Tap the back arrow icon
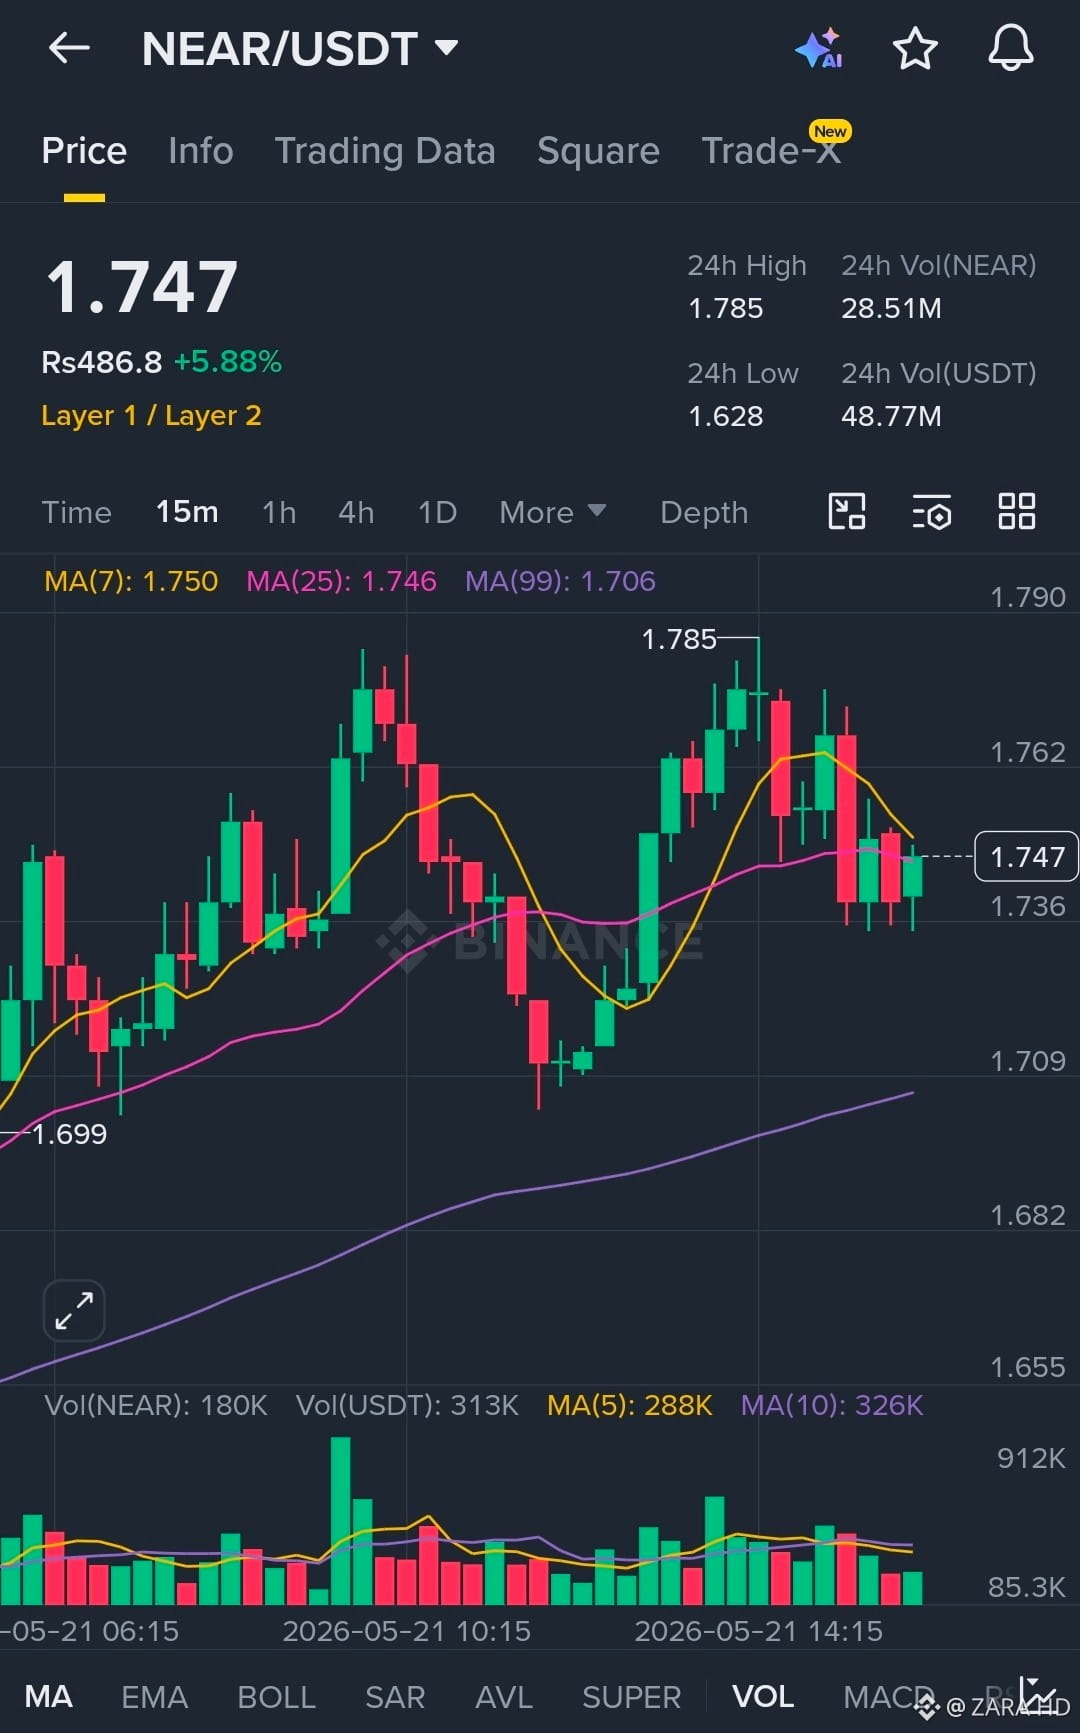Viewport: 1080px width, 1733px height. pos(69,48)
